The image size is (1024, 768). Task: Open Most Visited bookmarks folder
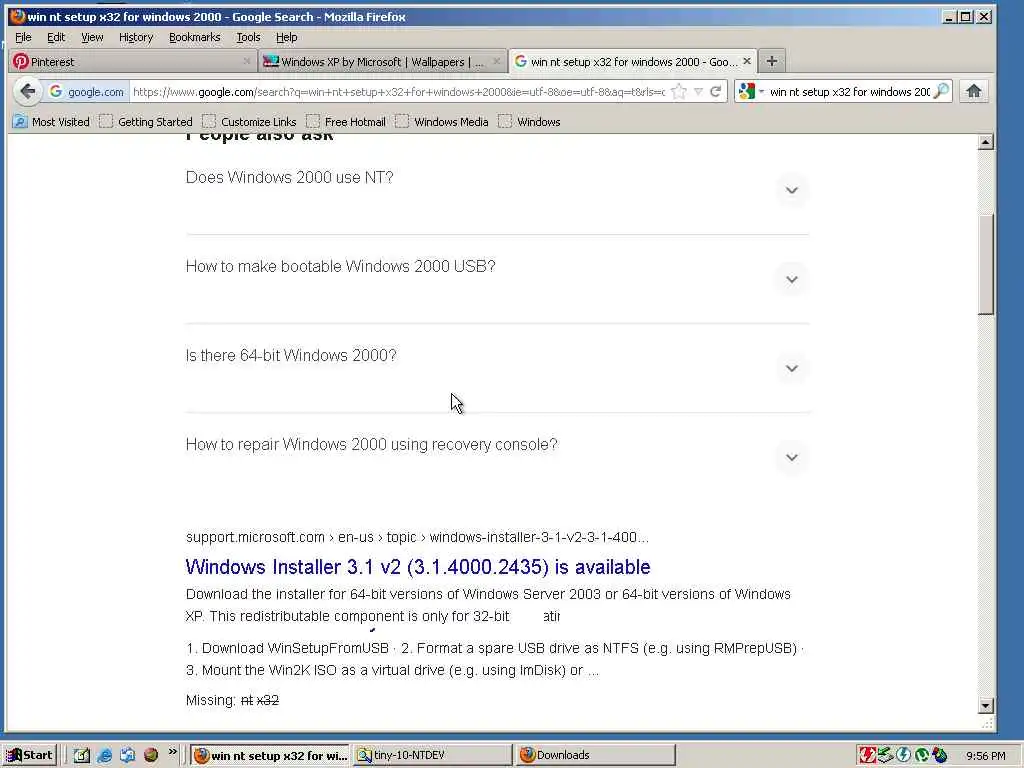tap(51, 121)
